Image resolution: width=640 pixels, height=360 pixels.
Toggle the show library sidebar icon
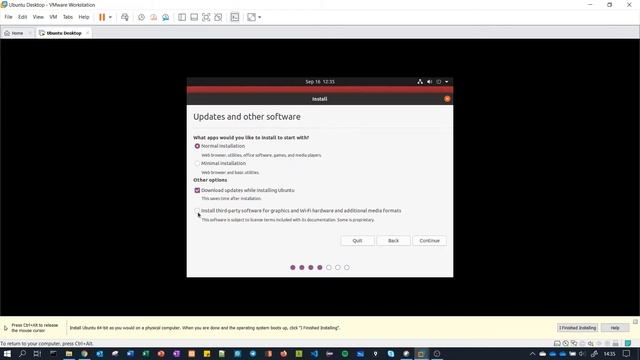click(x=182, y=17)
